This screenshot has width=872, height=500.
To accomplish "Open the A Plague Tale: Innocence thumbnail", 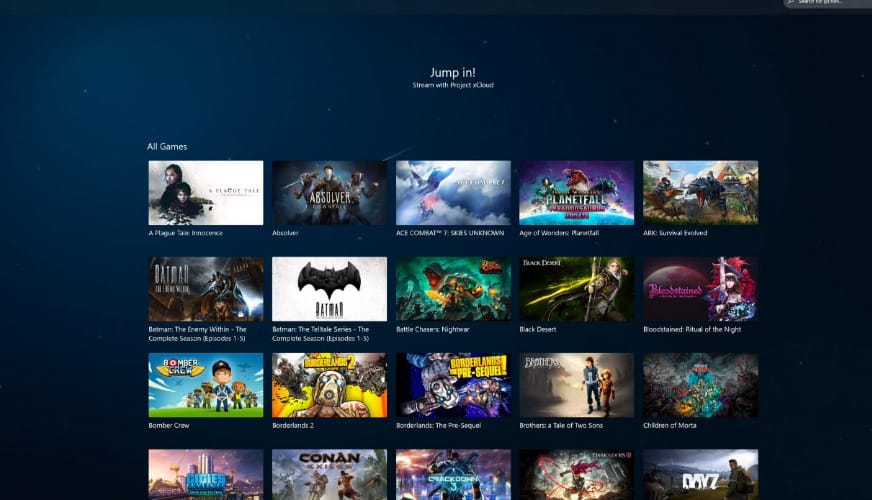I will coord(206,193).
